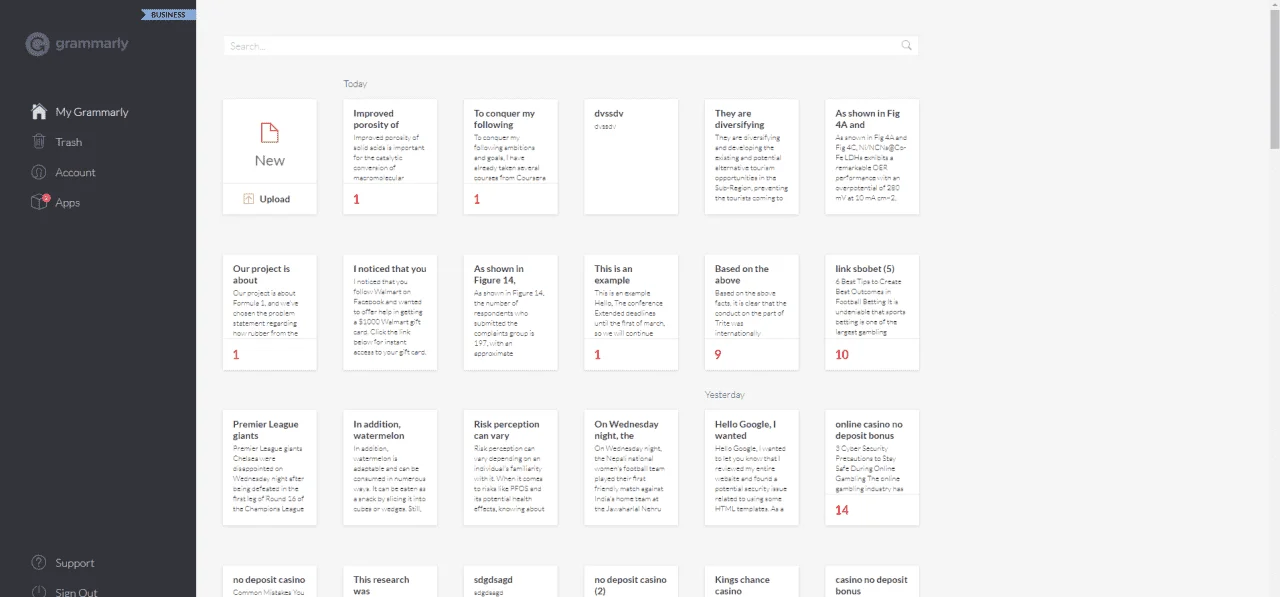Viewport: 1280px width, 597px height.
Task: Click issue count 9 on 'Based on the above'
Action: coord(718,355)
